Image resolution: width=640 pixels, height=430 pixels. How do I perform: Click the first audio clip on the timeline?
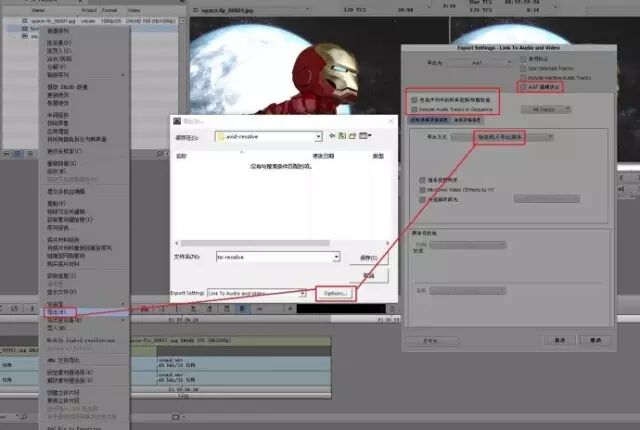coord(244,363)
